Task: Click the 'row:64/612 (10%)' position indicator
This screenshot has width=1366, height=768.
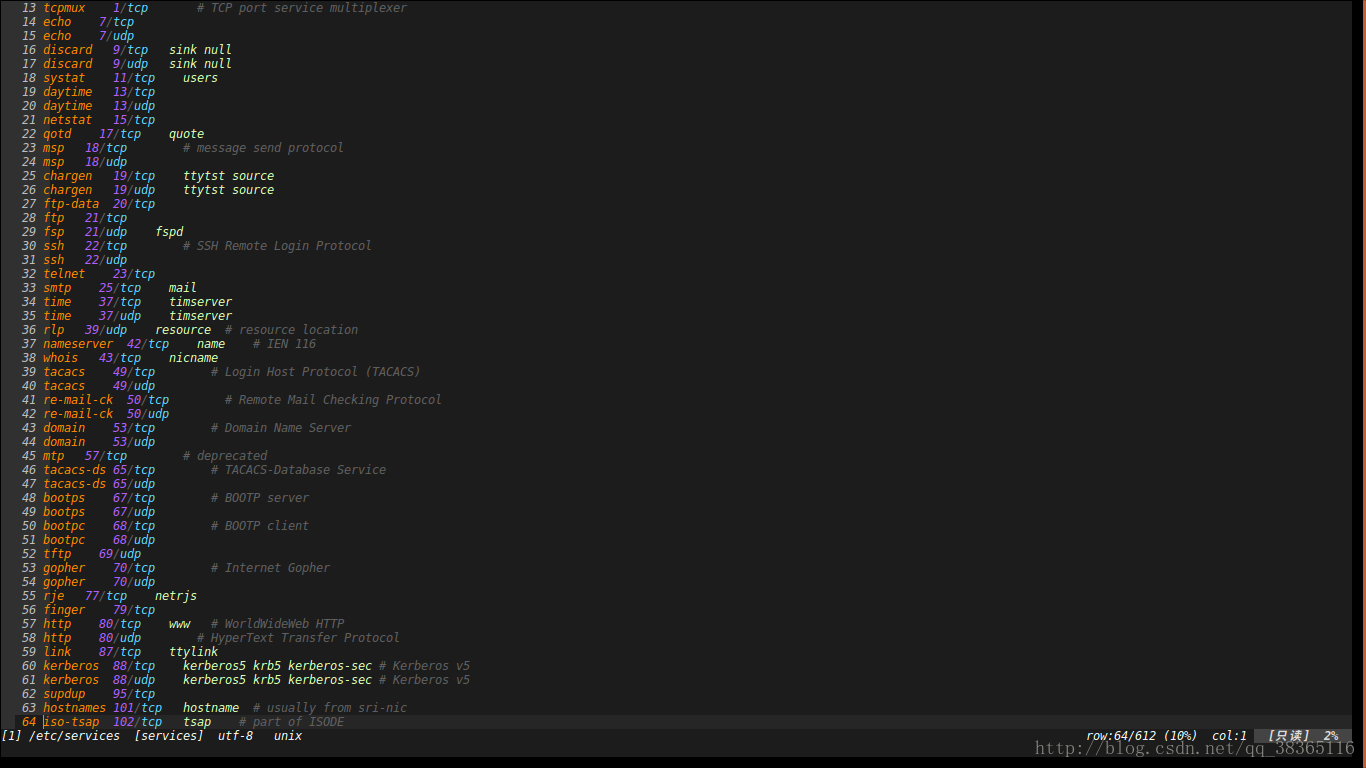Action: [1141, 736]
